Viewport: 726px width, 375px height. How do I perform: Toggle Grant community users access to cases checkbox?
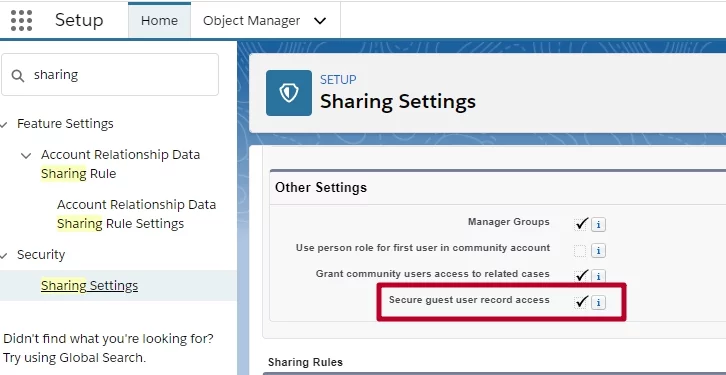(x=580, y=276)
